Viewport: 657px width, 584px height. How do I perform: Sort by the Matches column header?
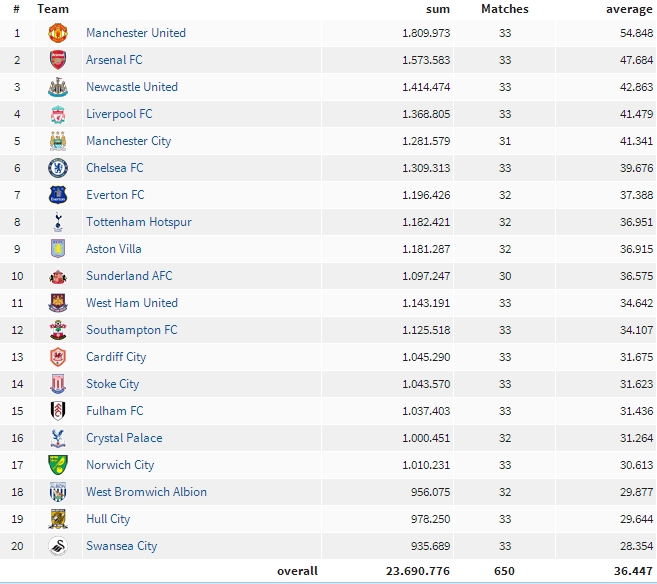pos(505,9)
